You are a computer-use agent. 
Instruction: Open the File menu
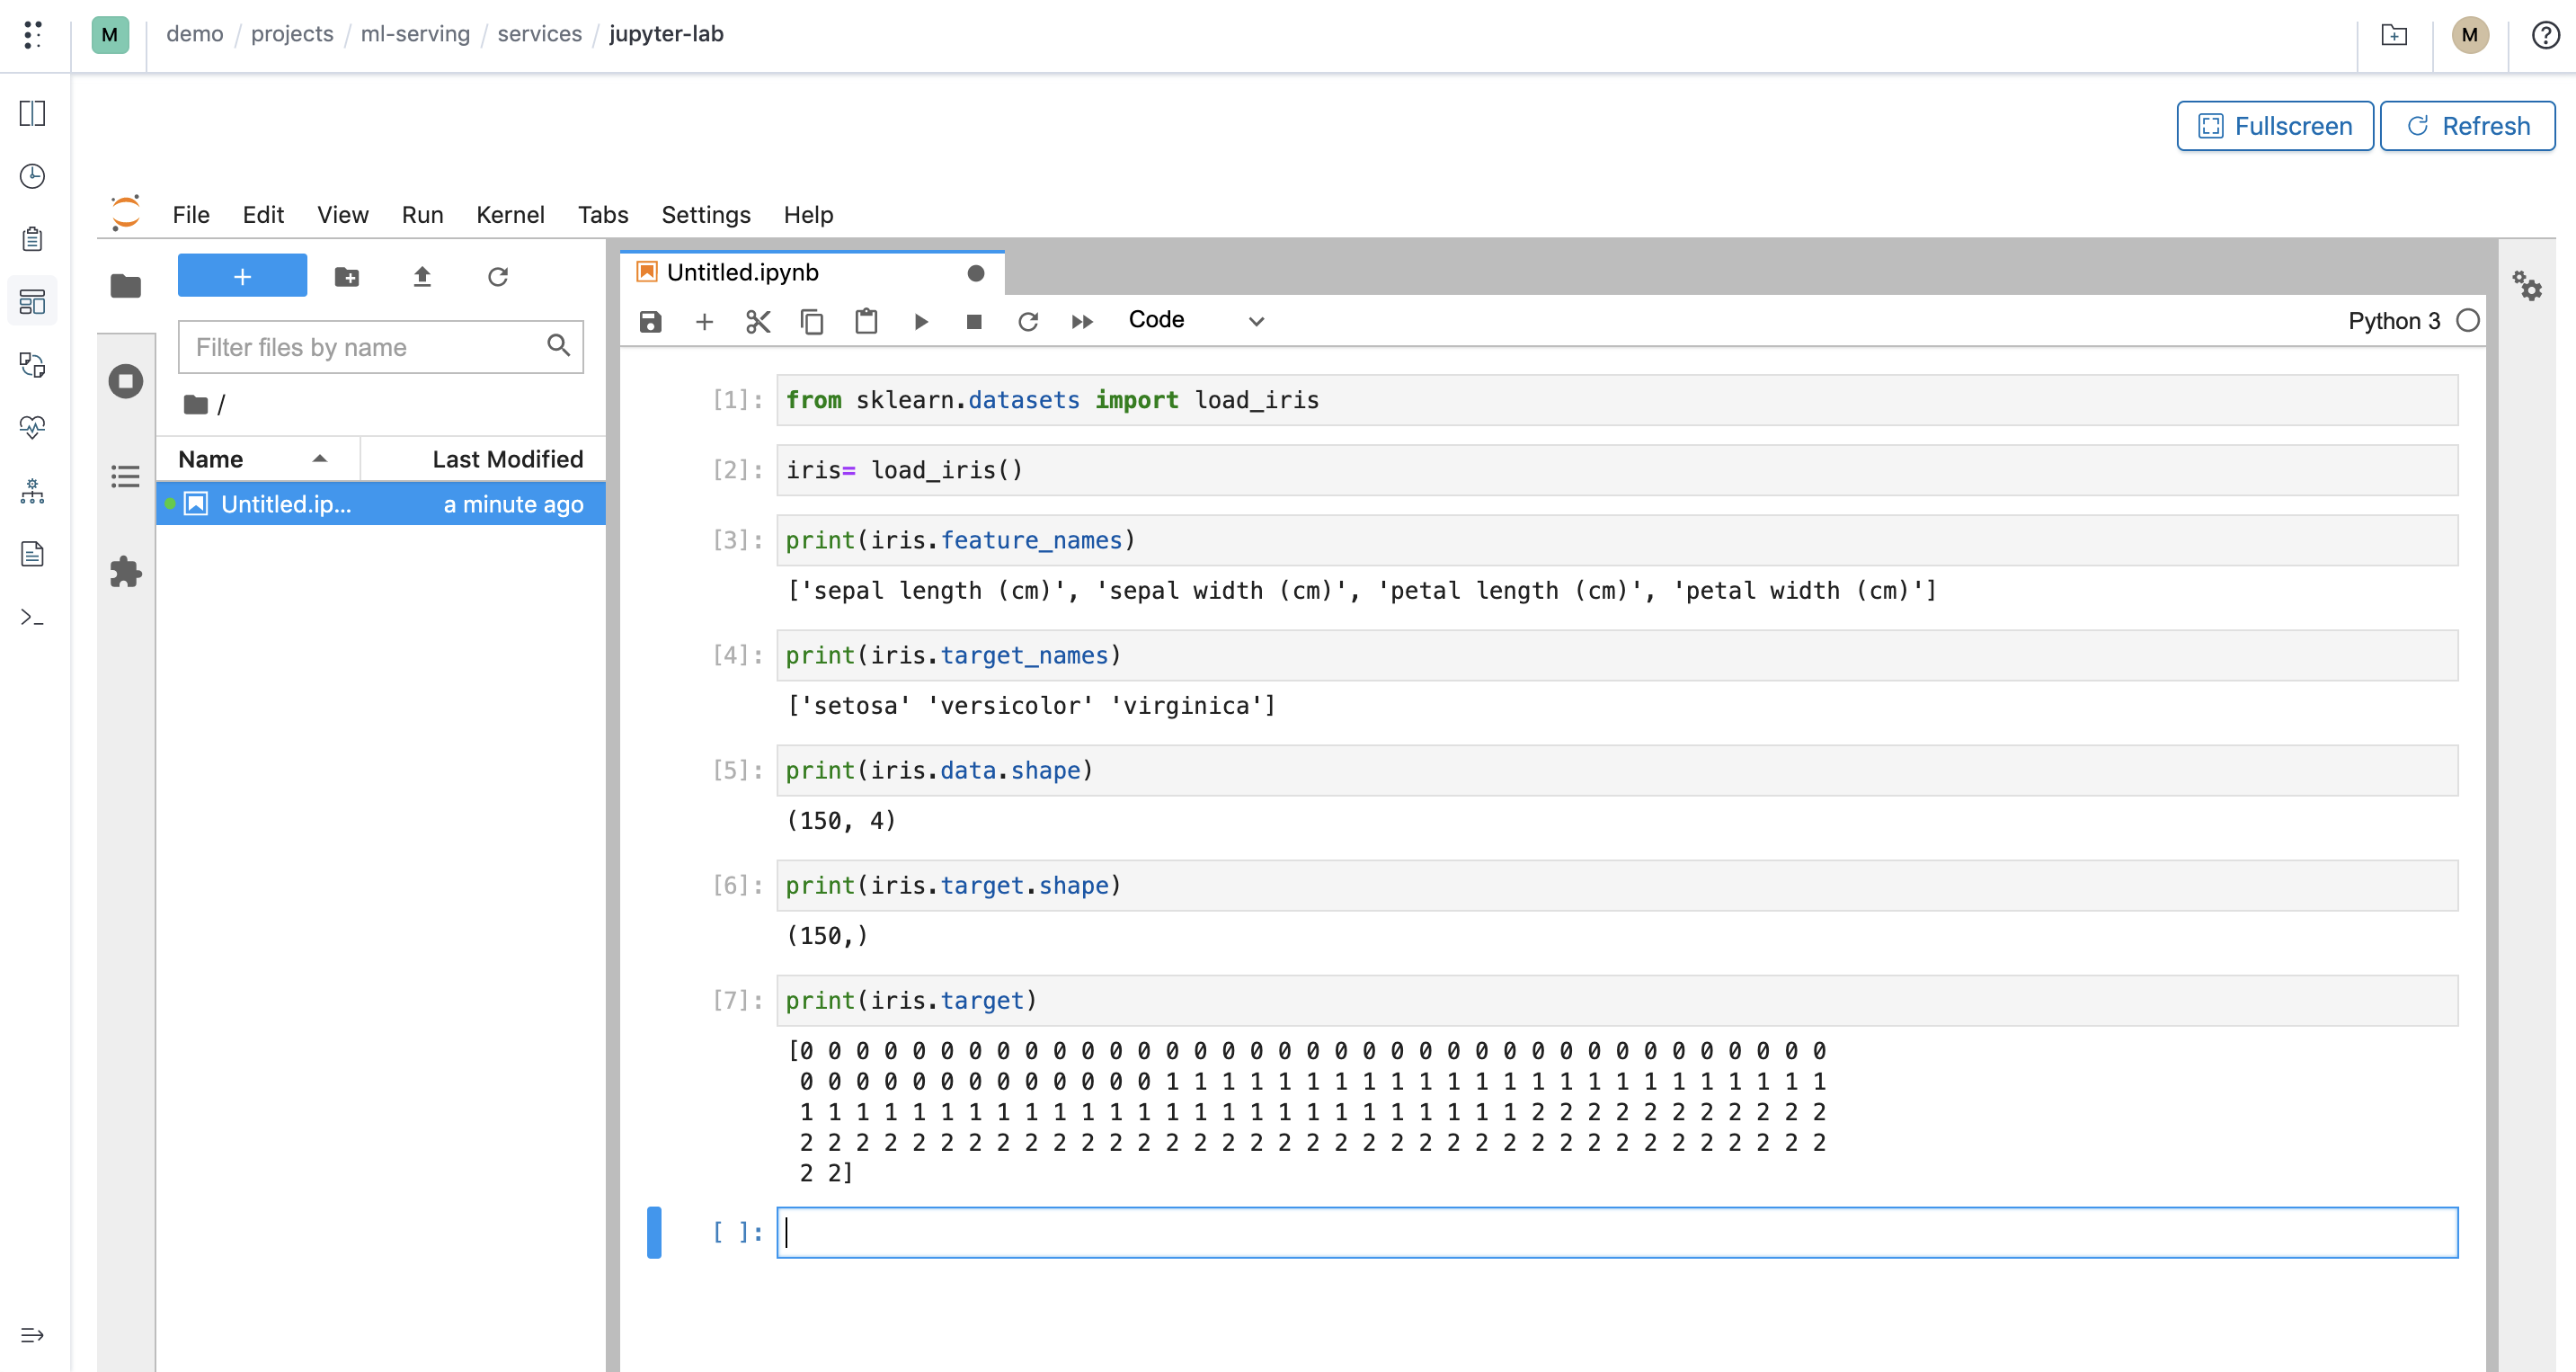pos(191,215)
